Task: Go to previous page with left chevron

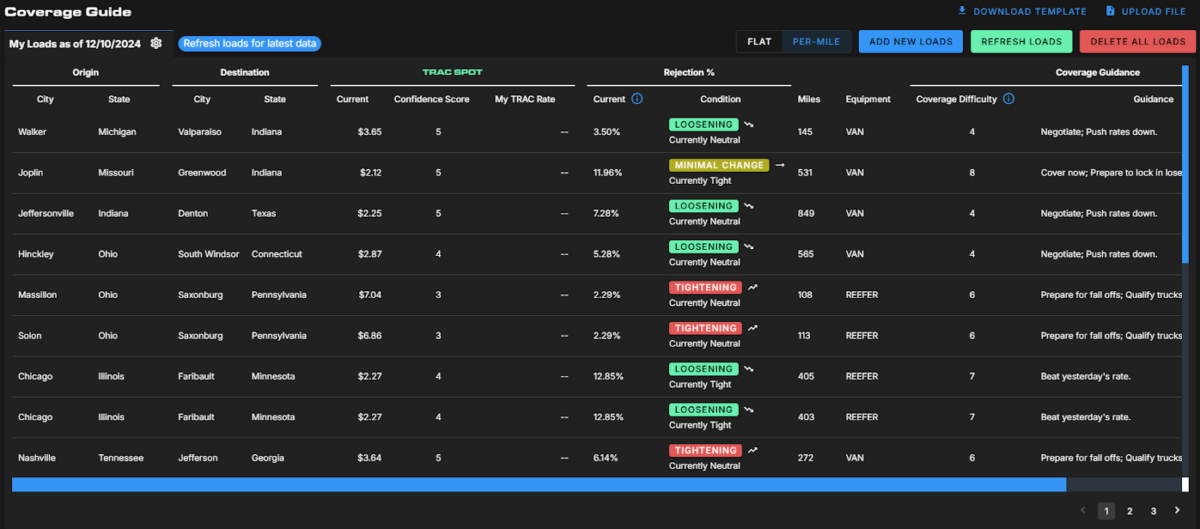Action: (1083, 511)
